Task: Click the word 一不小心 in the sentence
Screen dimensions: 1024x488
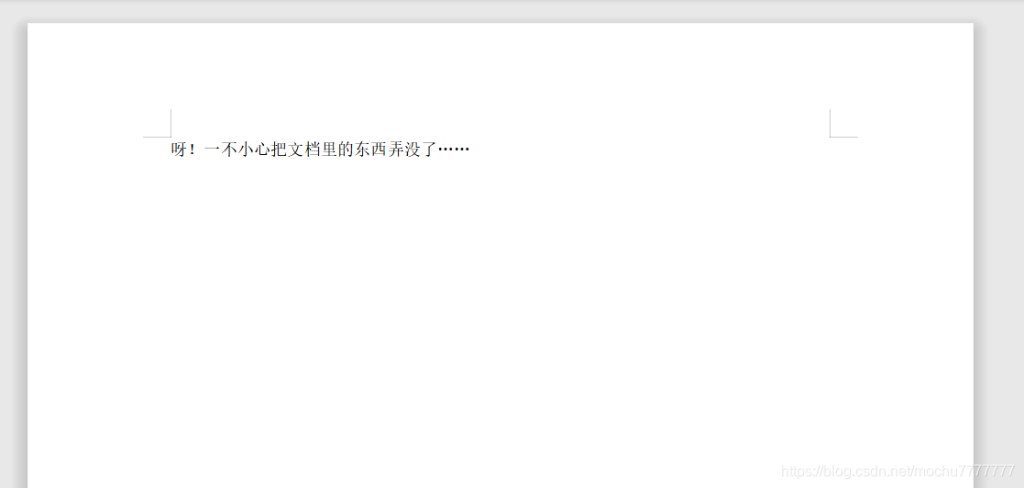Action: tap(236, 150)
